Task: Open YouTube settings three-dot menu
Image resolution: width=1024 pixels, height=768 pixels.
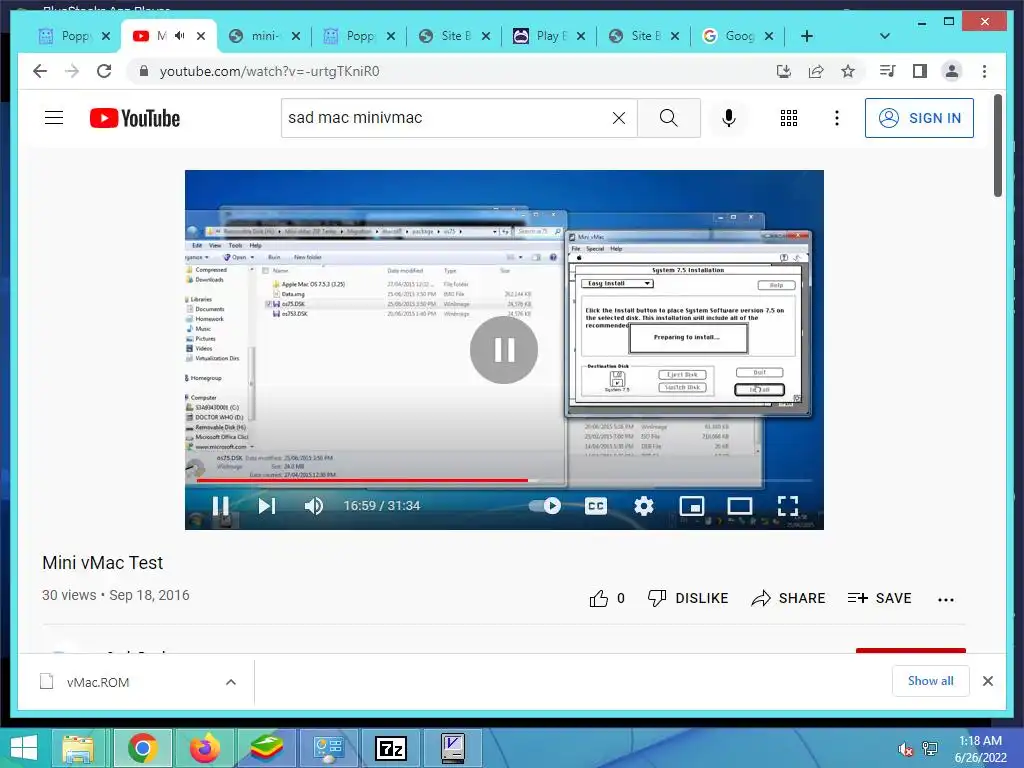Action: click(837, 118)
